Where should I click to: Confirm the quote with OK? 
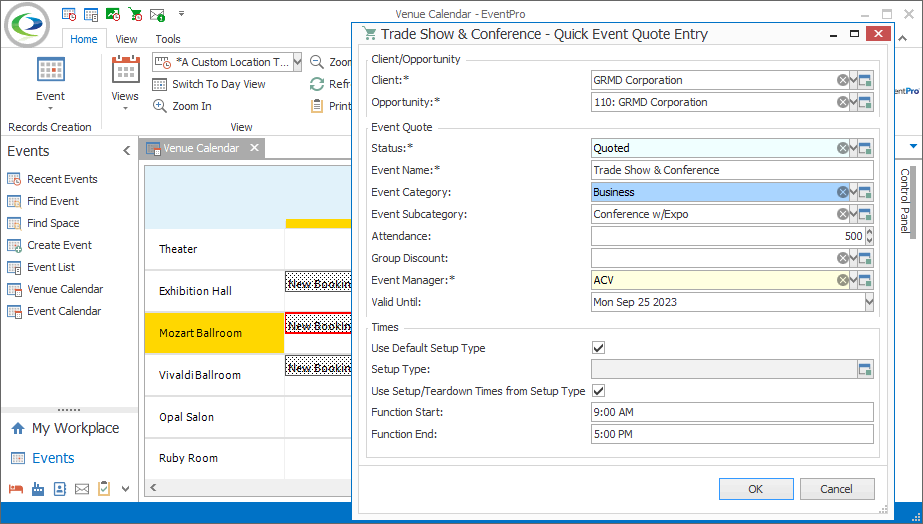(x=756, y=489)
